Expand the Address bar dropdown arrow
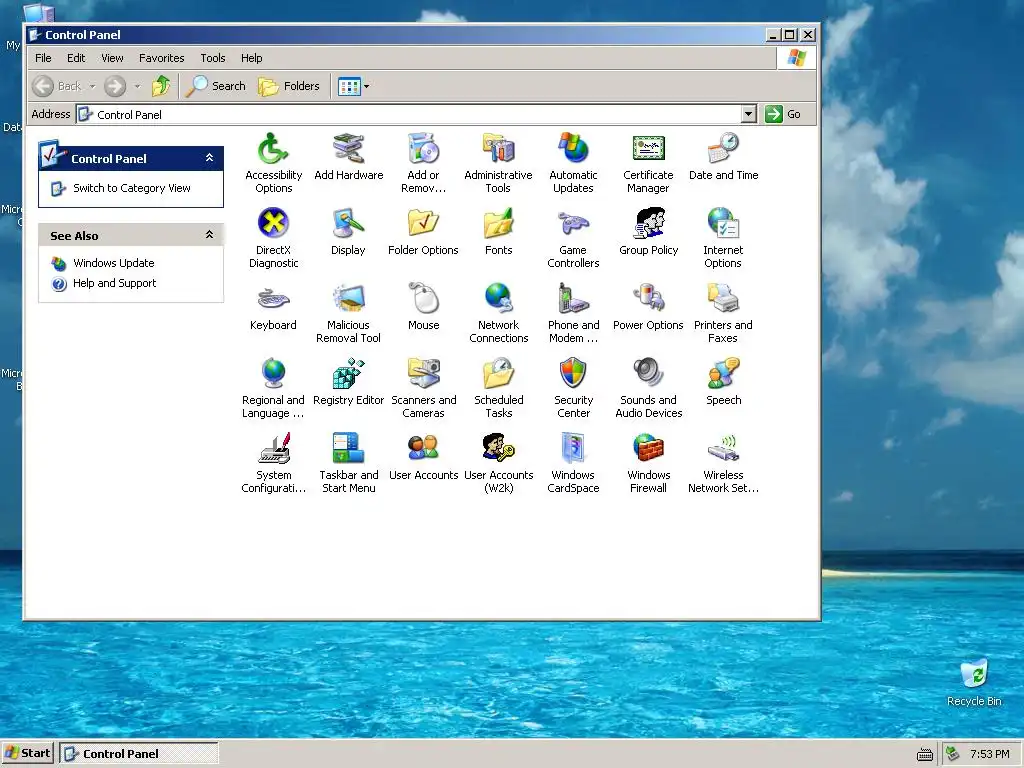The height and width of the screenshot is (768, 1024). tap(748, 114)
